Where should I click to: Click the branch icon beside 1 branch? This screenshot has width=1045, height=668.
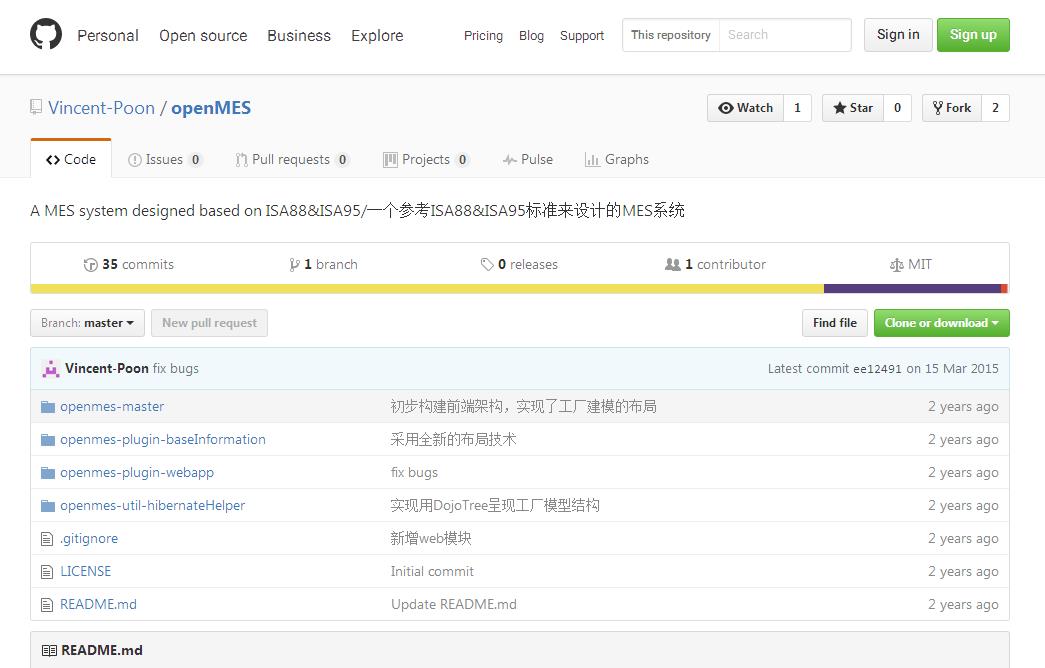(x=295, y=265)
